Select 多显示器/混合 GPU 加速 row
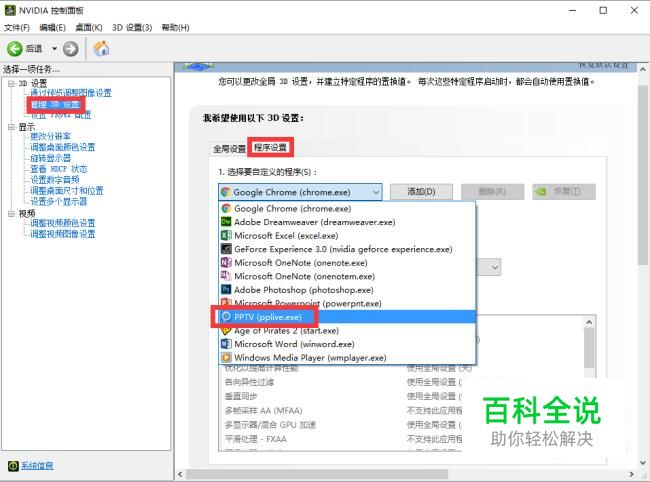This screenshot has height=482, width=650. pyautogui.click(x=344, y=425)
